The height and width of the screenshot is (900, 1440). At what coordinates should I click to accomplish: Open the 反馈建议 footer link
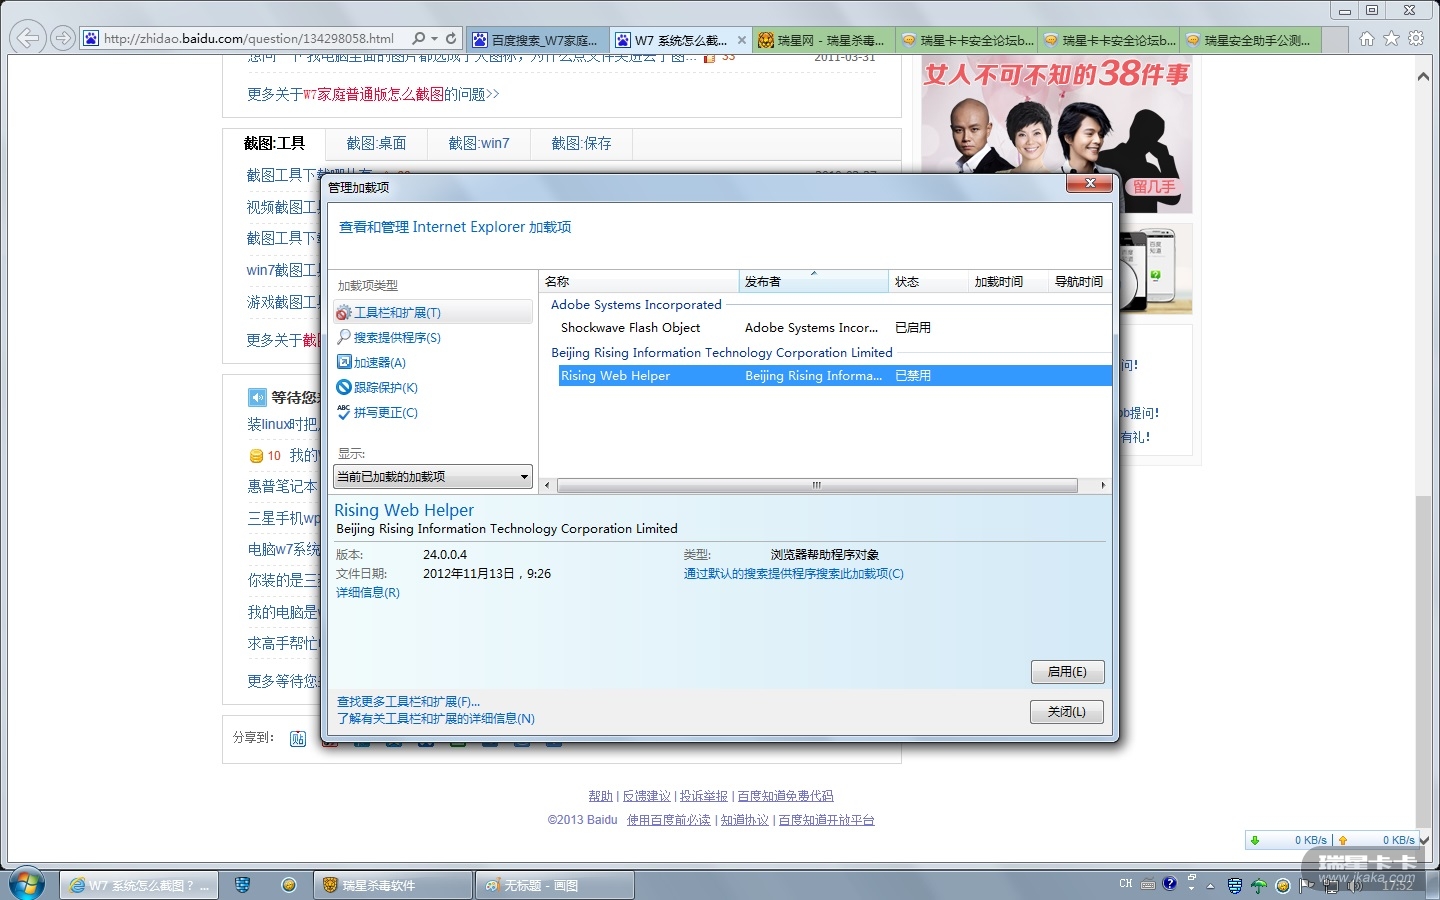(646, 796)
